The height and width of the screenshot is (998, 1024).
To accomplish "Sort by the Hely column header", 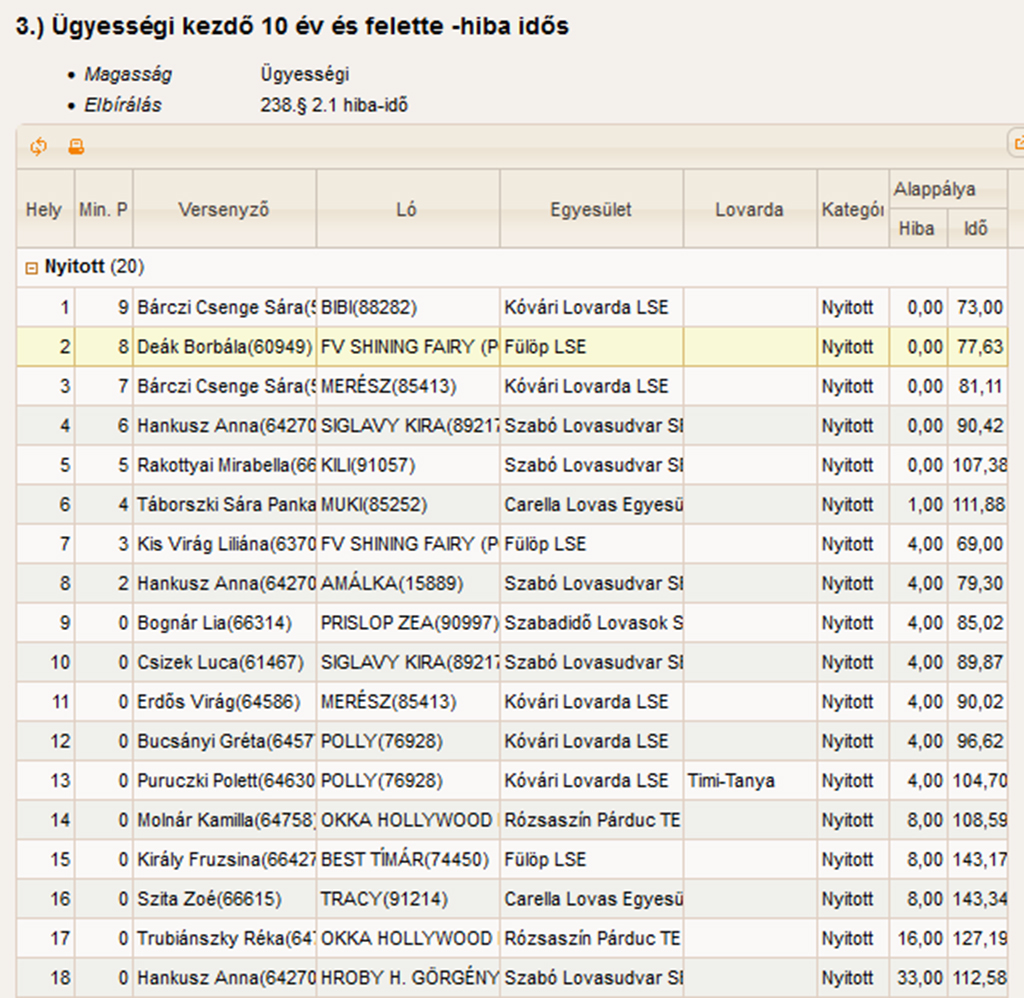I will pyautogui.click(x=43, y=209).
